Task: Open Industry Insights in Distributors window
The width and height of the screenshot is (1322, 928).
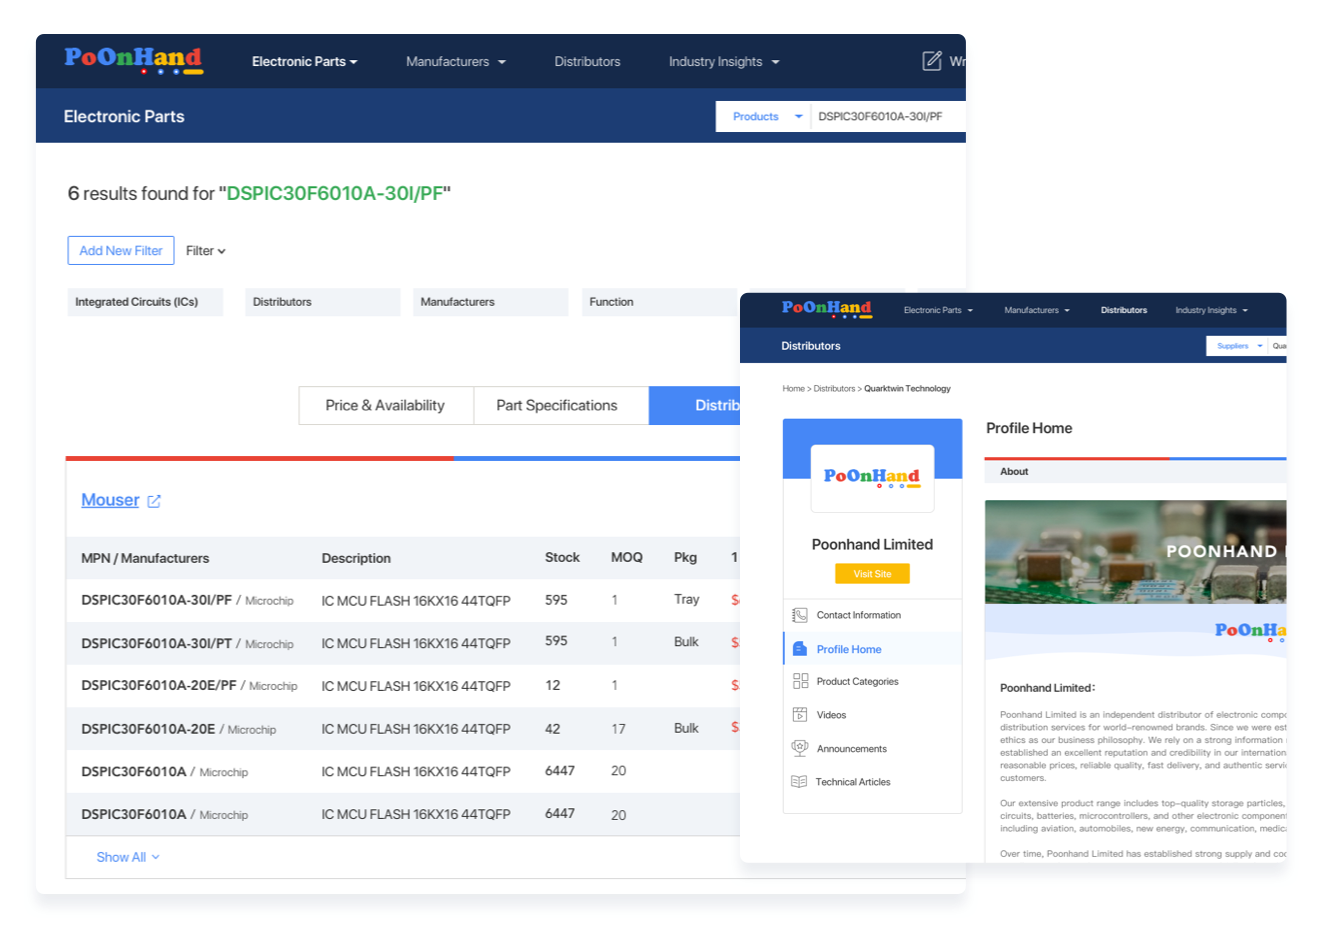Action: click(1212, 310)
